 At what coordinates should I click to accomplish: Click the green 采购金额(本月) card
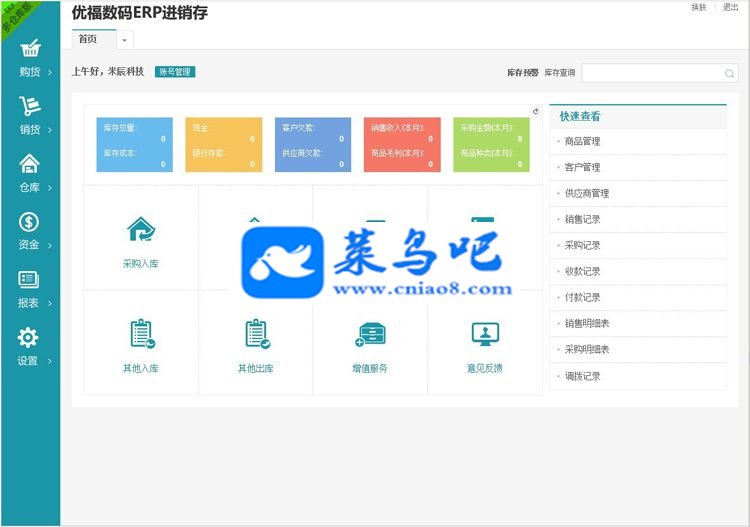click(491, 144)
